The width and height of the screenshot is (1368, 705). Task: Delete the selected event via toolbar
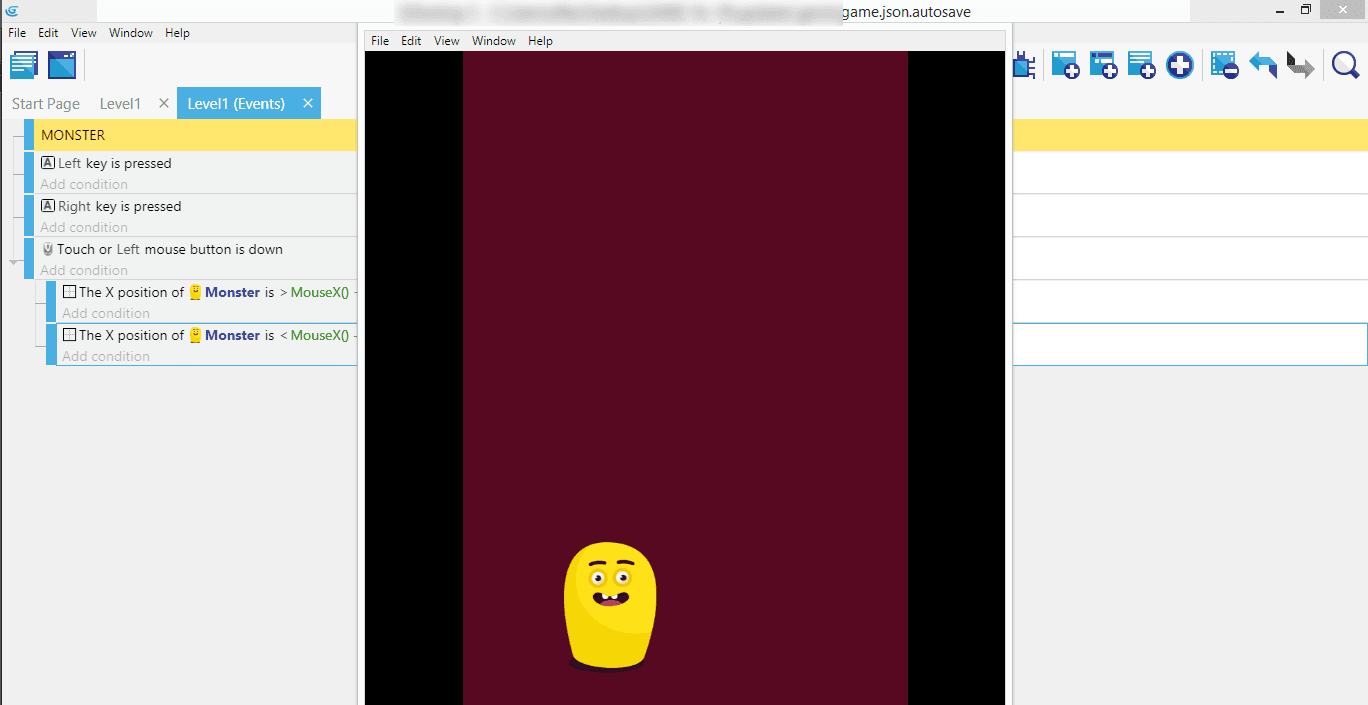[1224, 66]
